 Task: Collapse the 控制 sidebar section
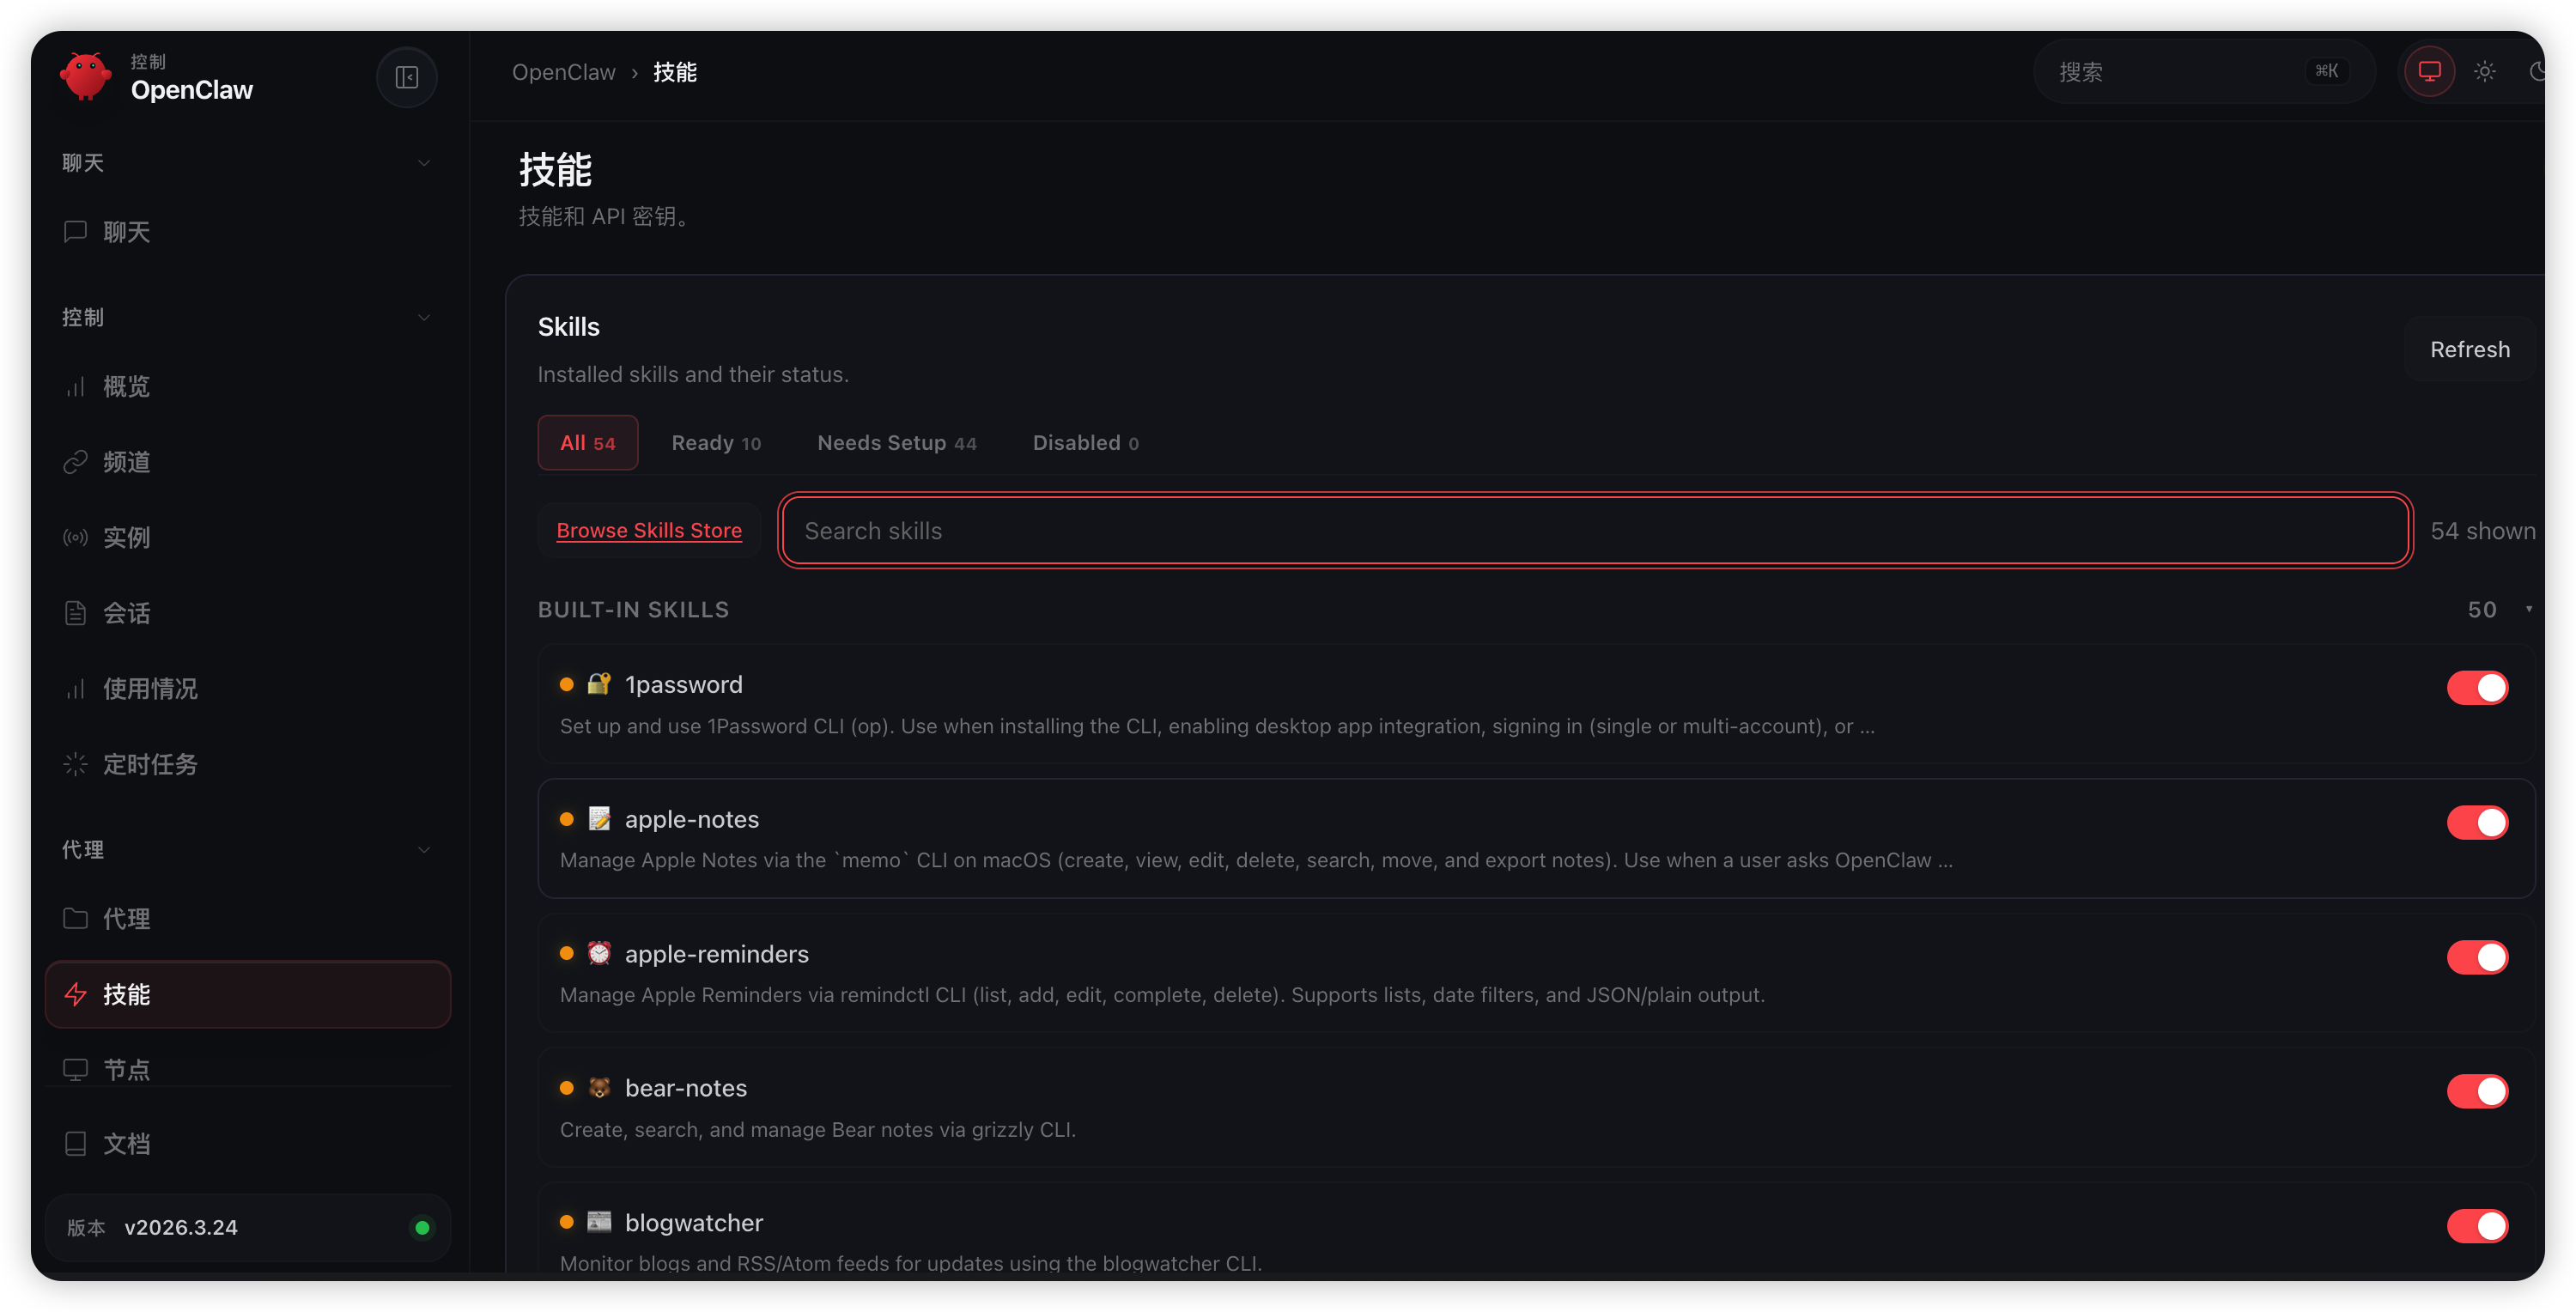coord(423,318)
